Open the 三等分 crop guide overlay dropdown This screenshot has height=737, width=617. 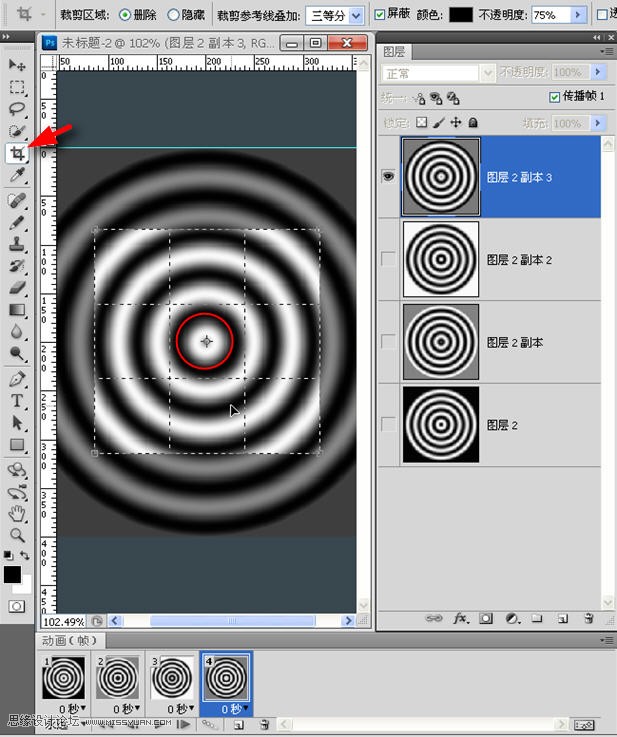356,16
